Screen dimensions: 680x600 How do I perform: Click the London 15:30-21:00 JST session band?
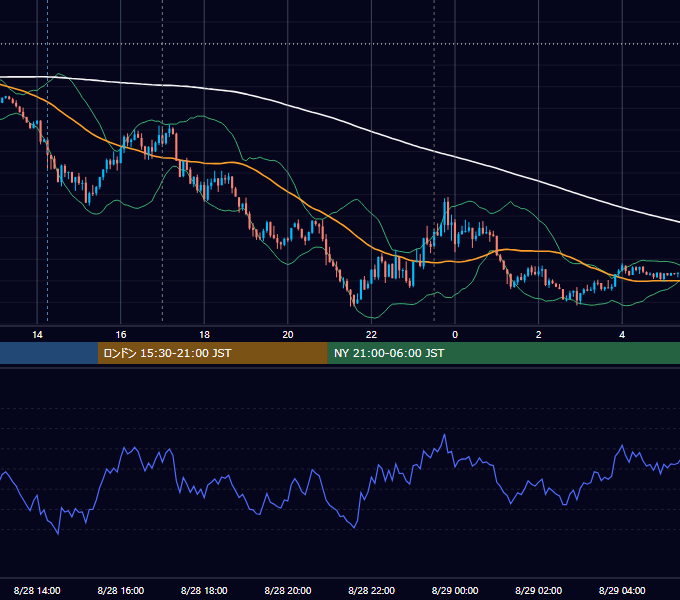212,353
